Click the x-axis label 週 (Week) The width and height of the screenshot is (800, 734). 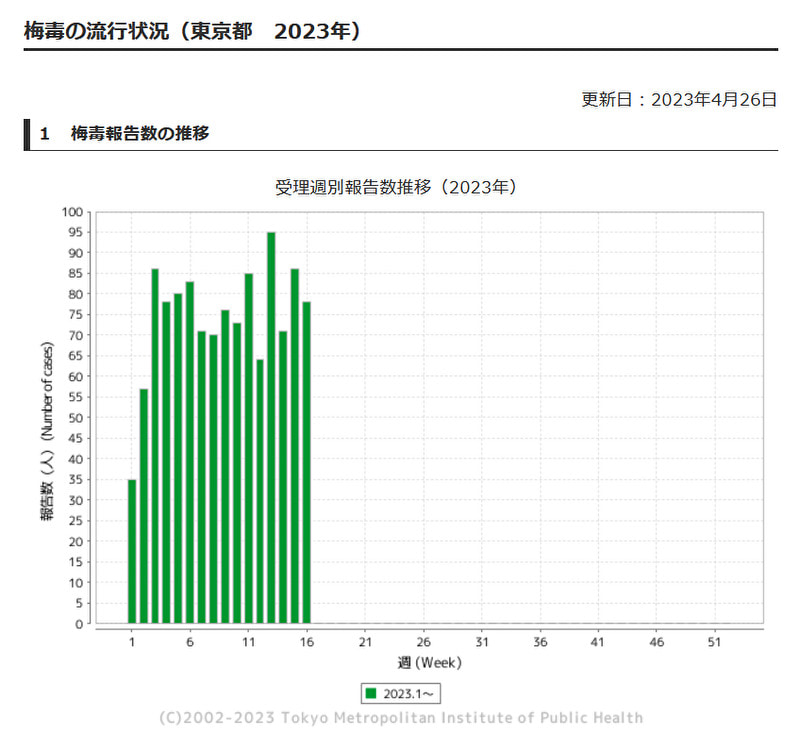point(429,662)
